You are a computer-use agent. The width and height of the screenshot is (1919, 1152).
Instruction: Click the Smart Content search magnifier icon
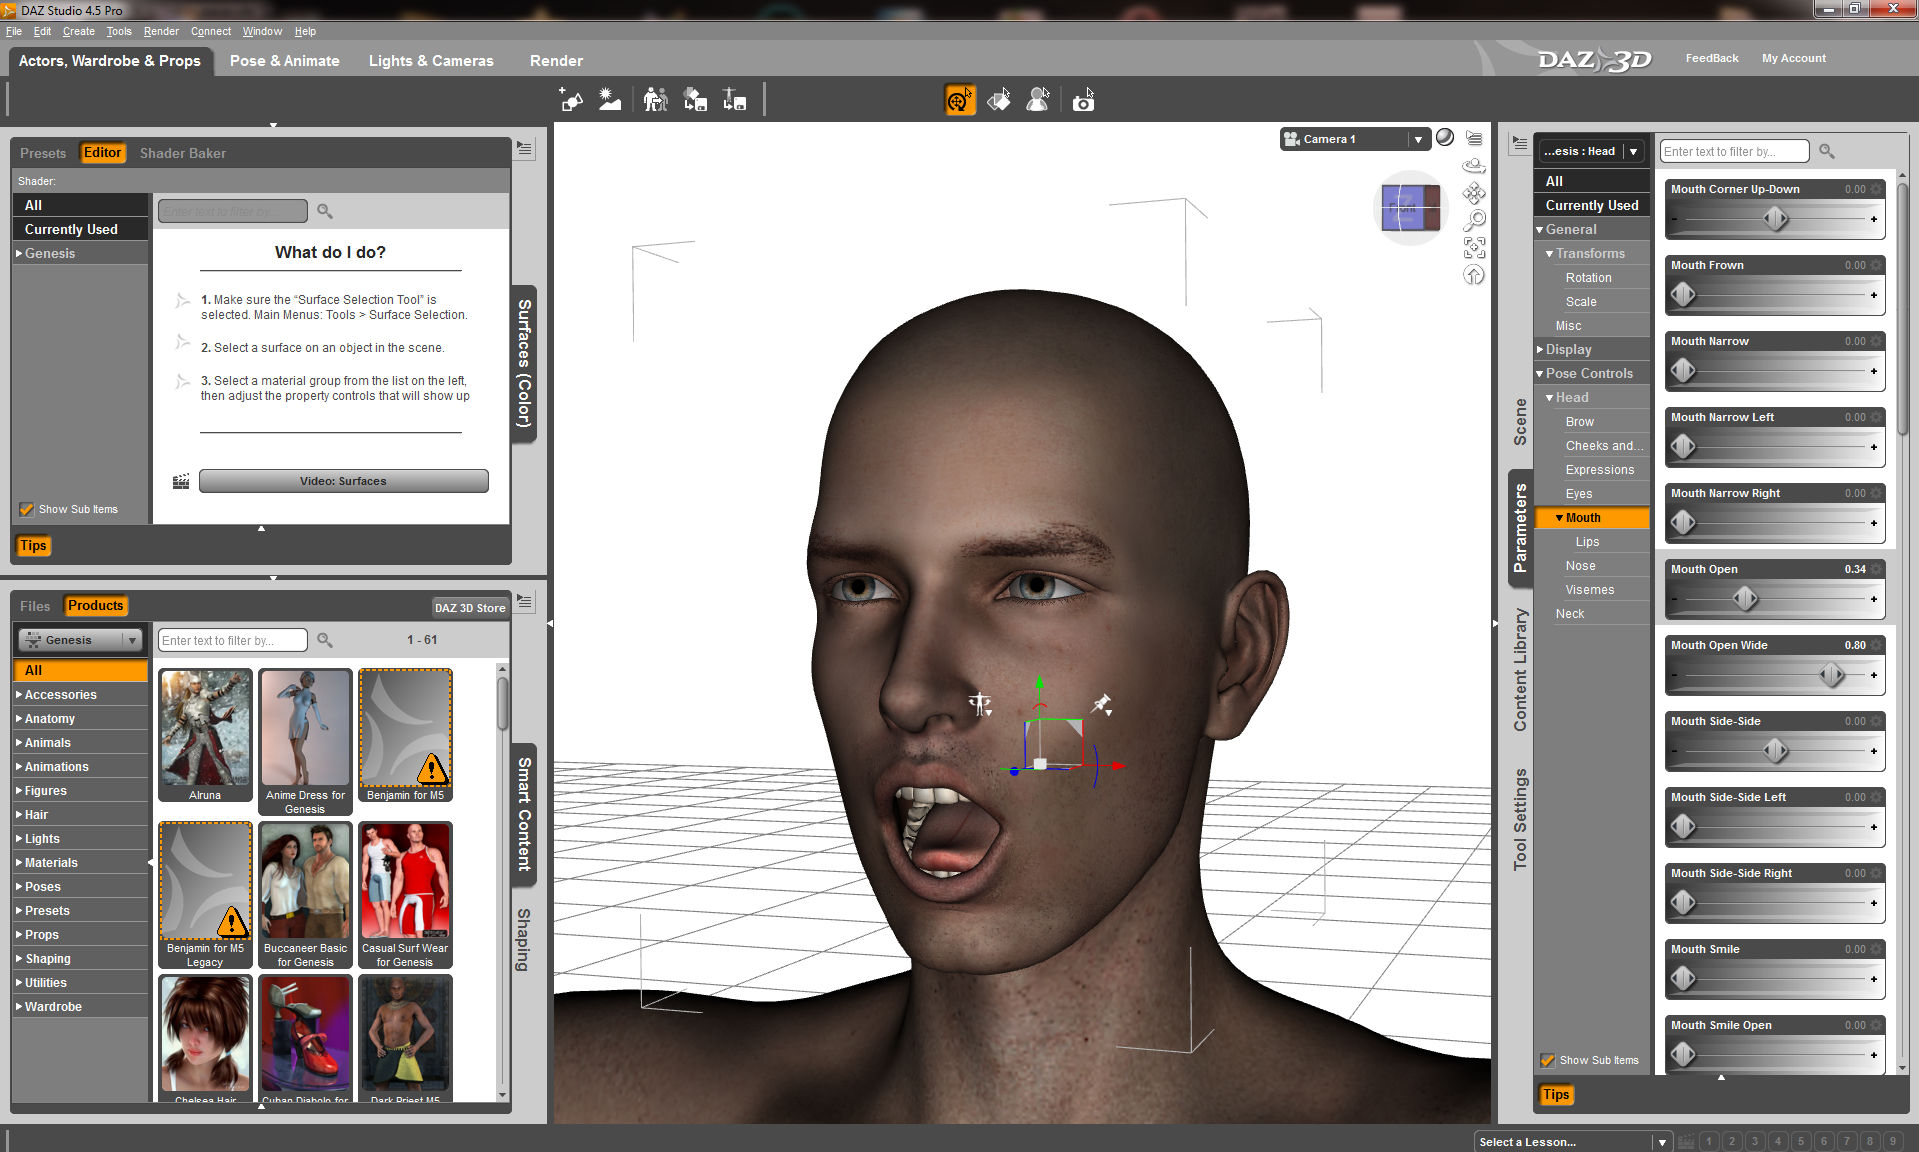[x=325, y=640]
